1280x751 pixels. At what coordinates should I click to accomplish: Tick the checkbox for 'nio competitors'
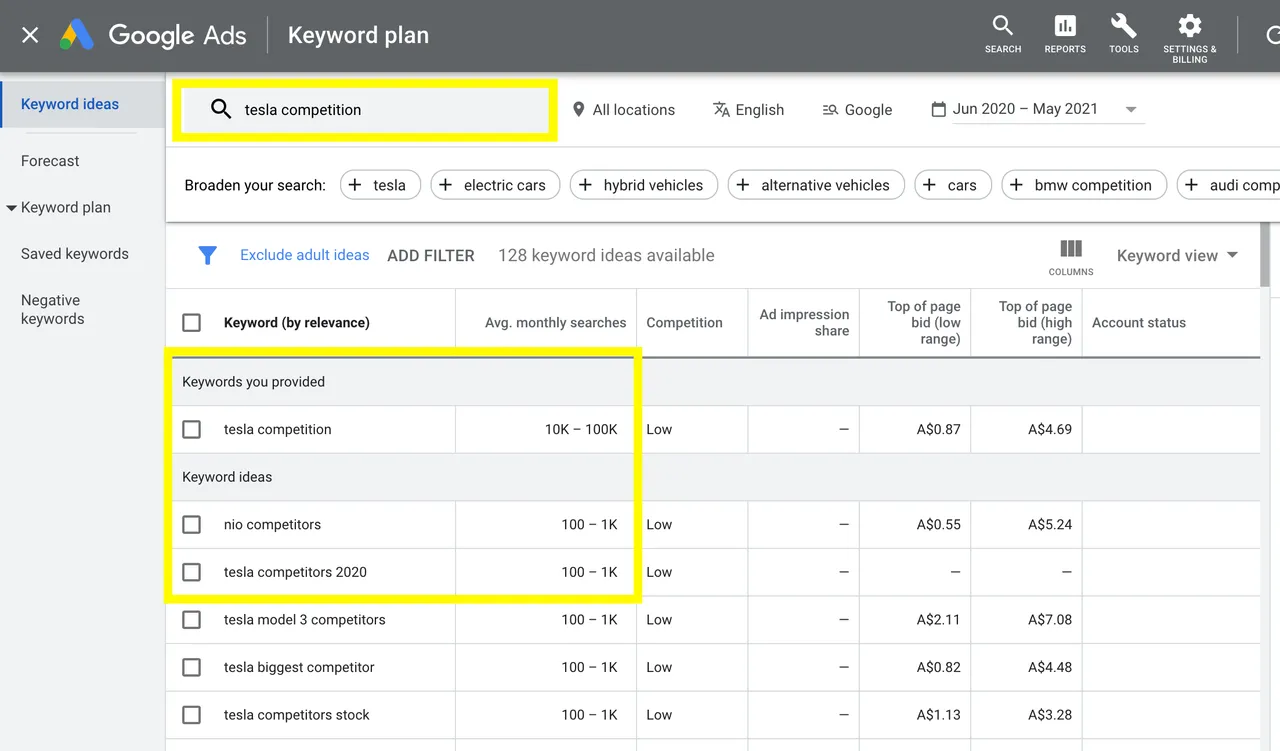click(x=191, y=524)
